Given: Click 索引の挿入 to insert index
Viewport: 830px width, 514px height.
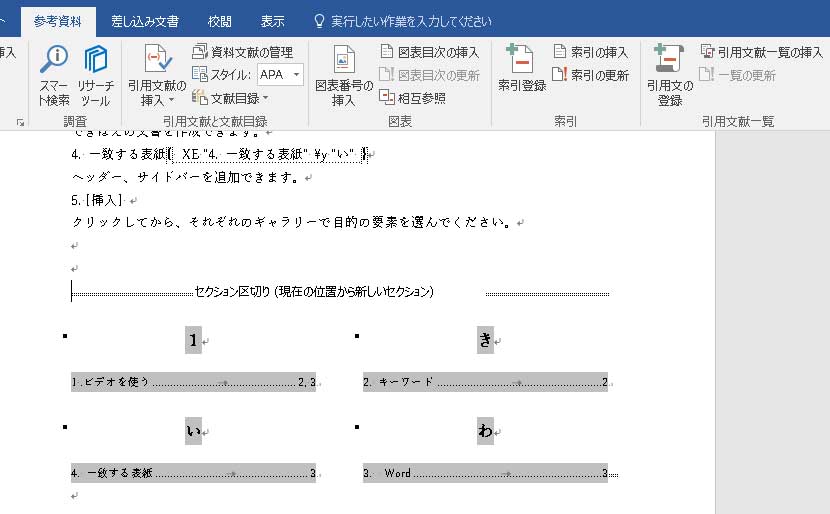Looking at the screenshot, I should point(590,52).
